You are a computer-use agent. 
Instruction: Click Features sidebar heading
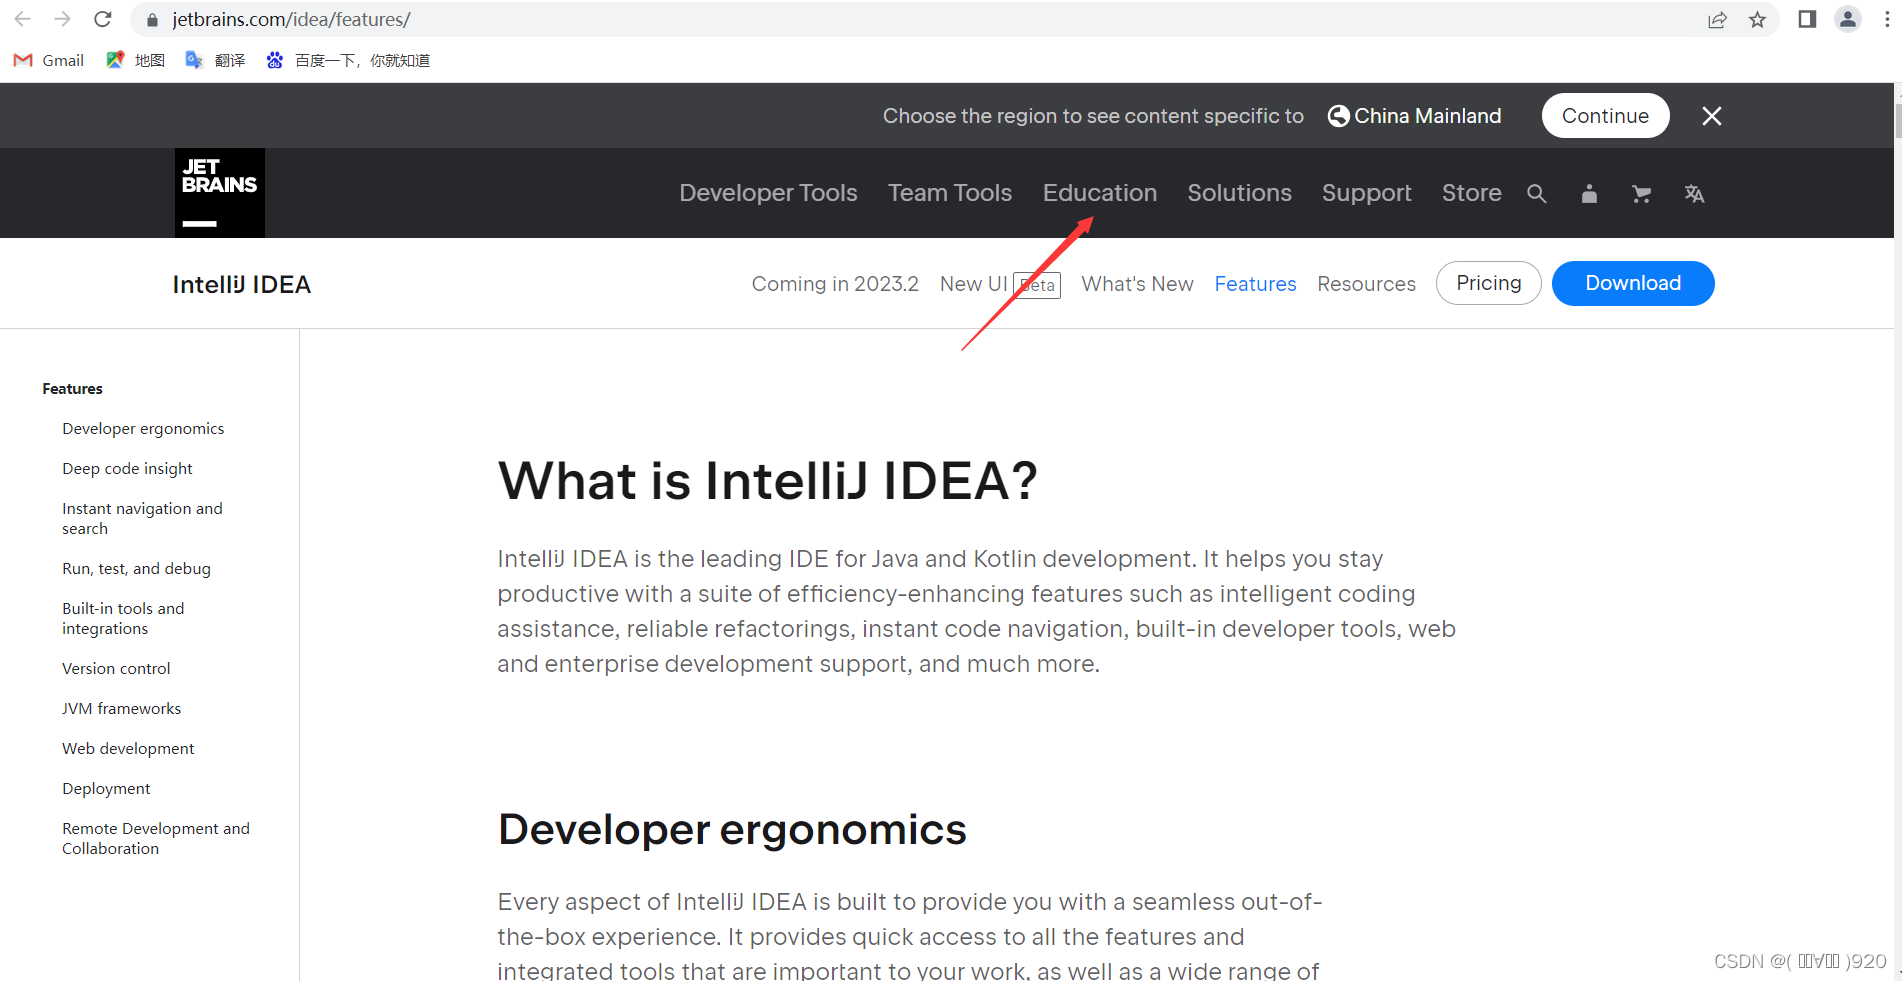[x=72, y=389]
